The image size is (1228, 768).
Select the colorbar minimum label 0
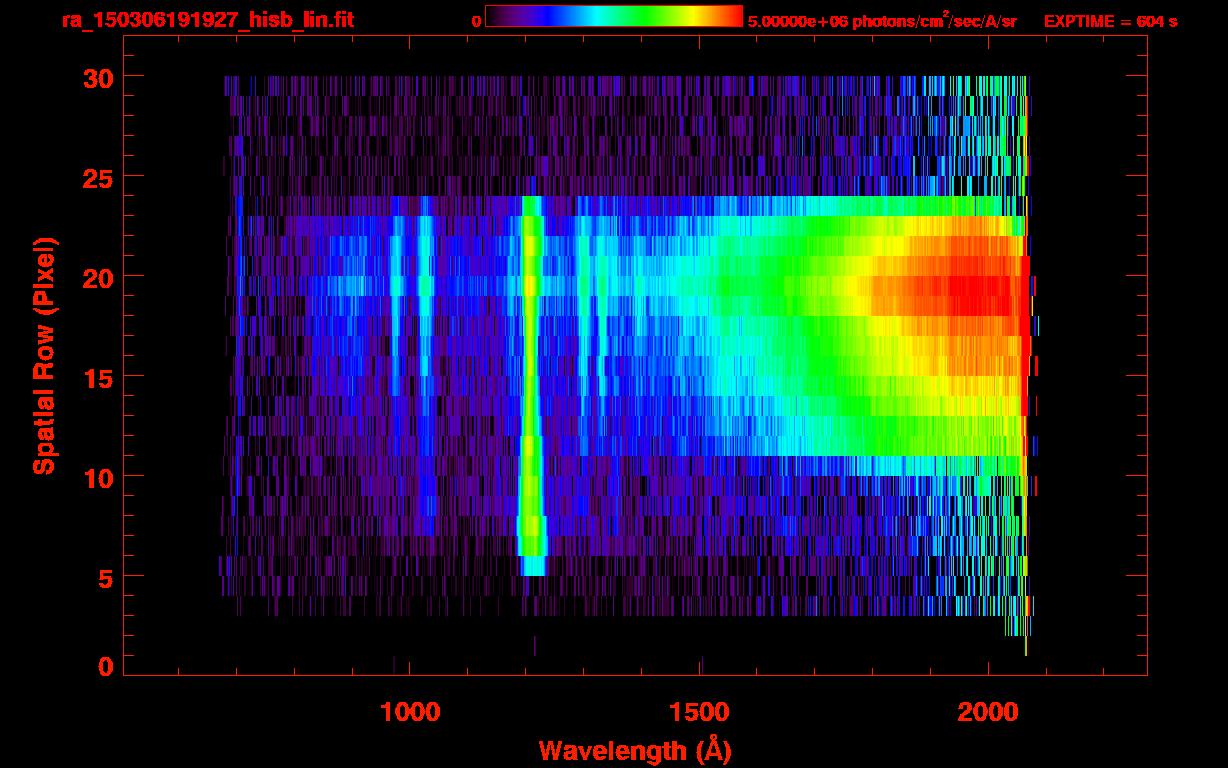click(x=476, y=21)
